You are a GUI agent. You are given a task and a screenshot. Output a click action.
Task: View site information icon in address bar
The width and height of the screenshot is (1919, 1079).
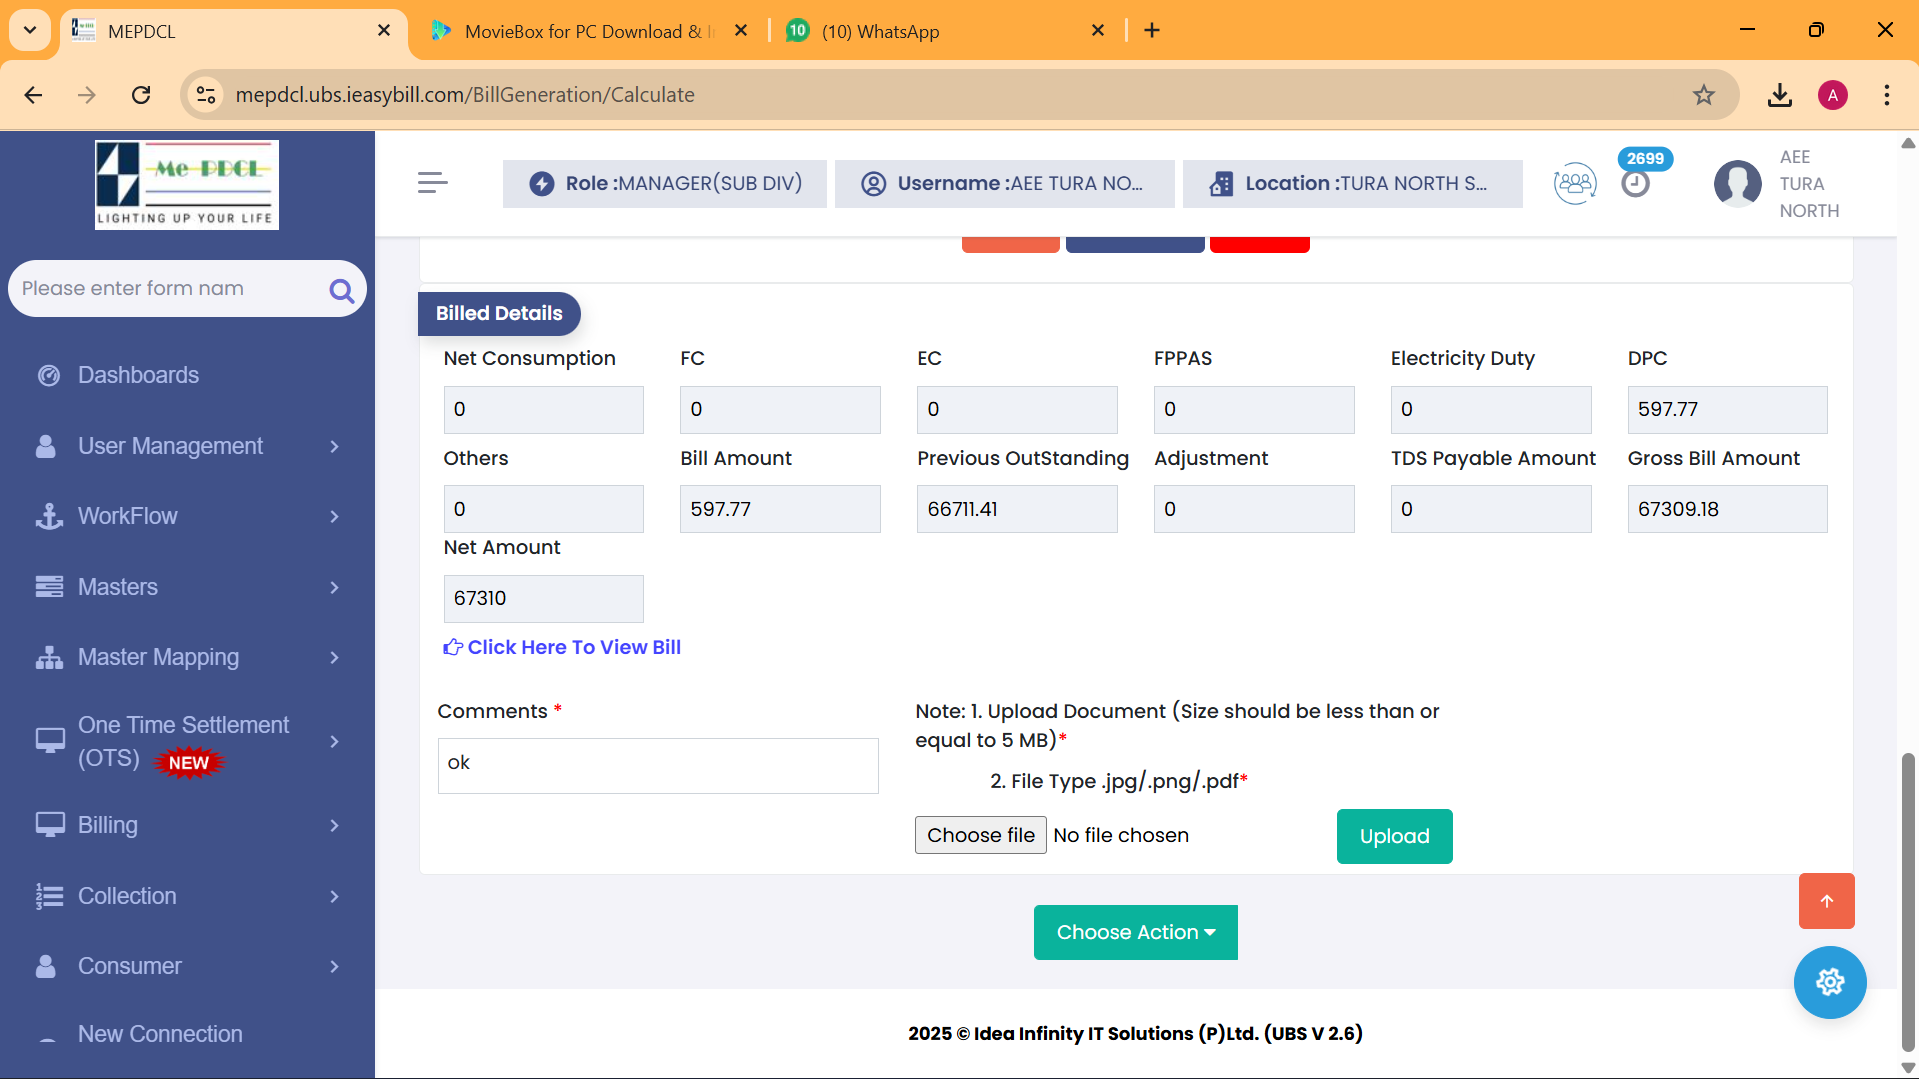pyautogui.click(x=206, y=95)
